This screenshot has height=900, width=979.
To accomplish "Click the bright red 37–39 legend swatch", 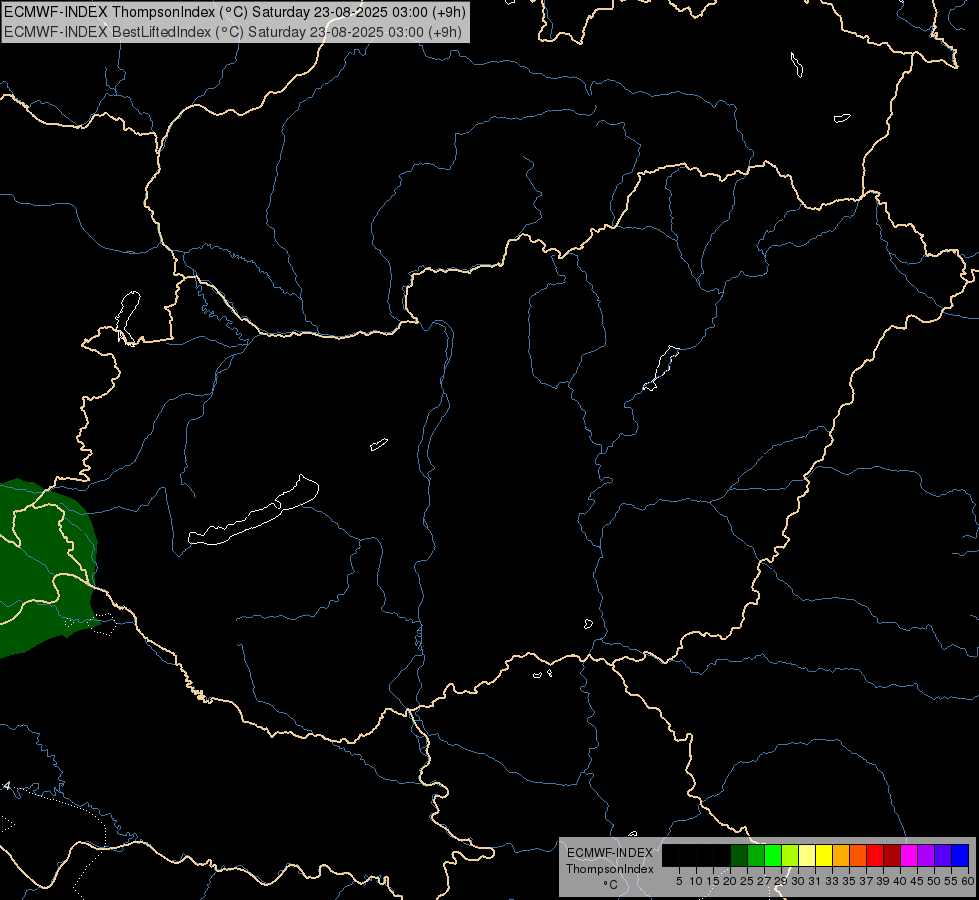I will pyautogui.click(x=875, y=856).
